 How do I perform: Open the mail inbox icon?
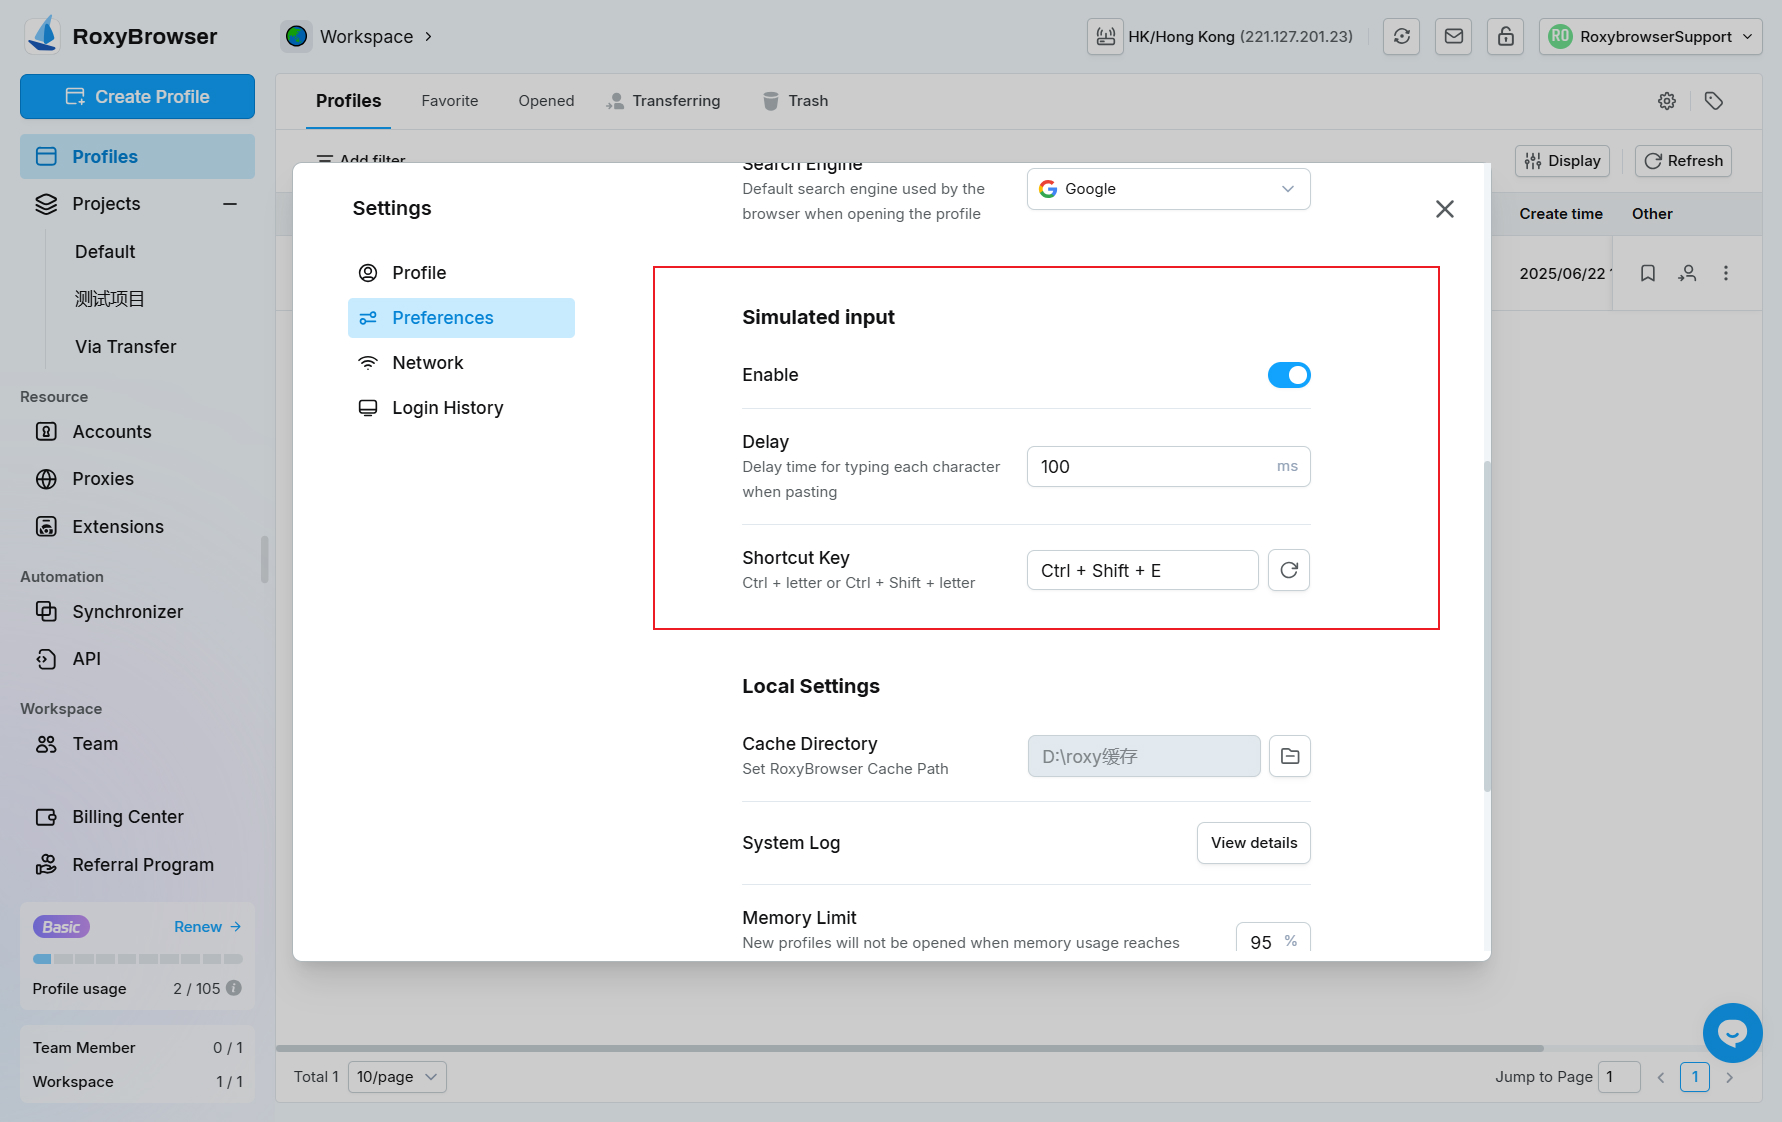1453,37
